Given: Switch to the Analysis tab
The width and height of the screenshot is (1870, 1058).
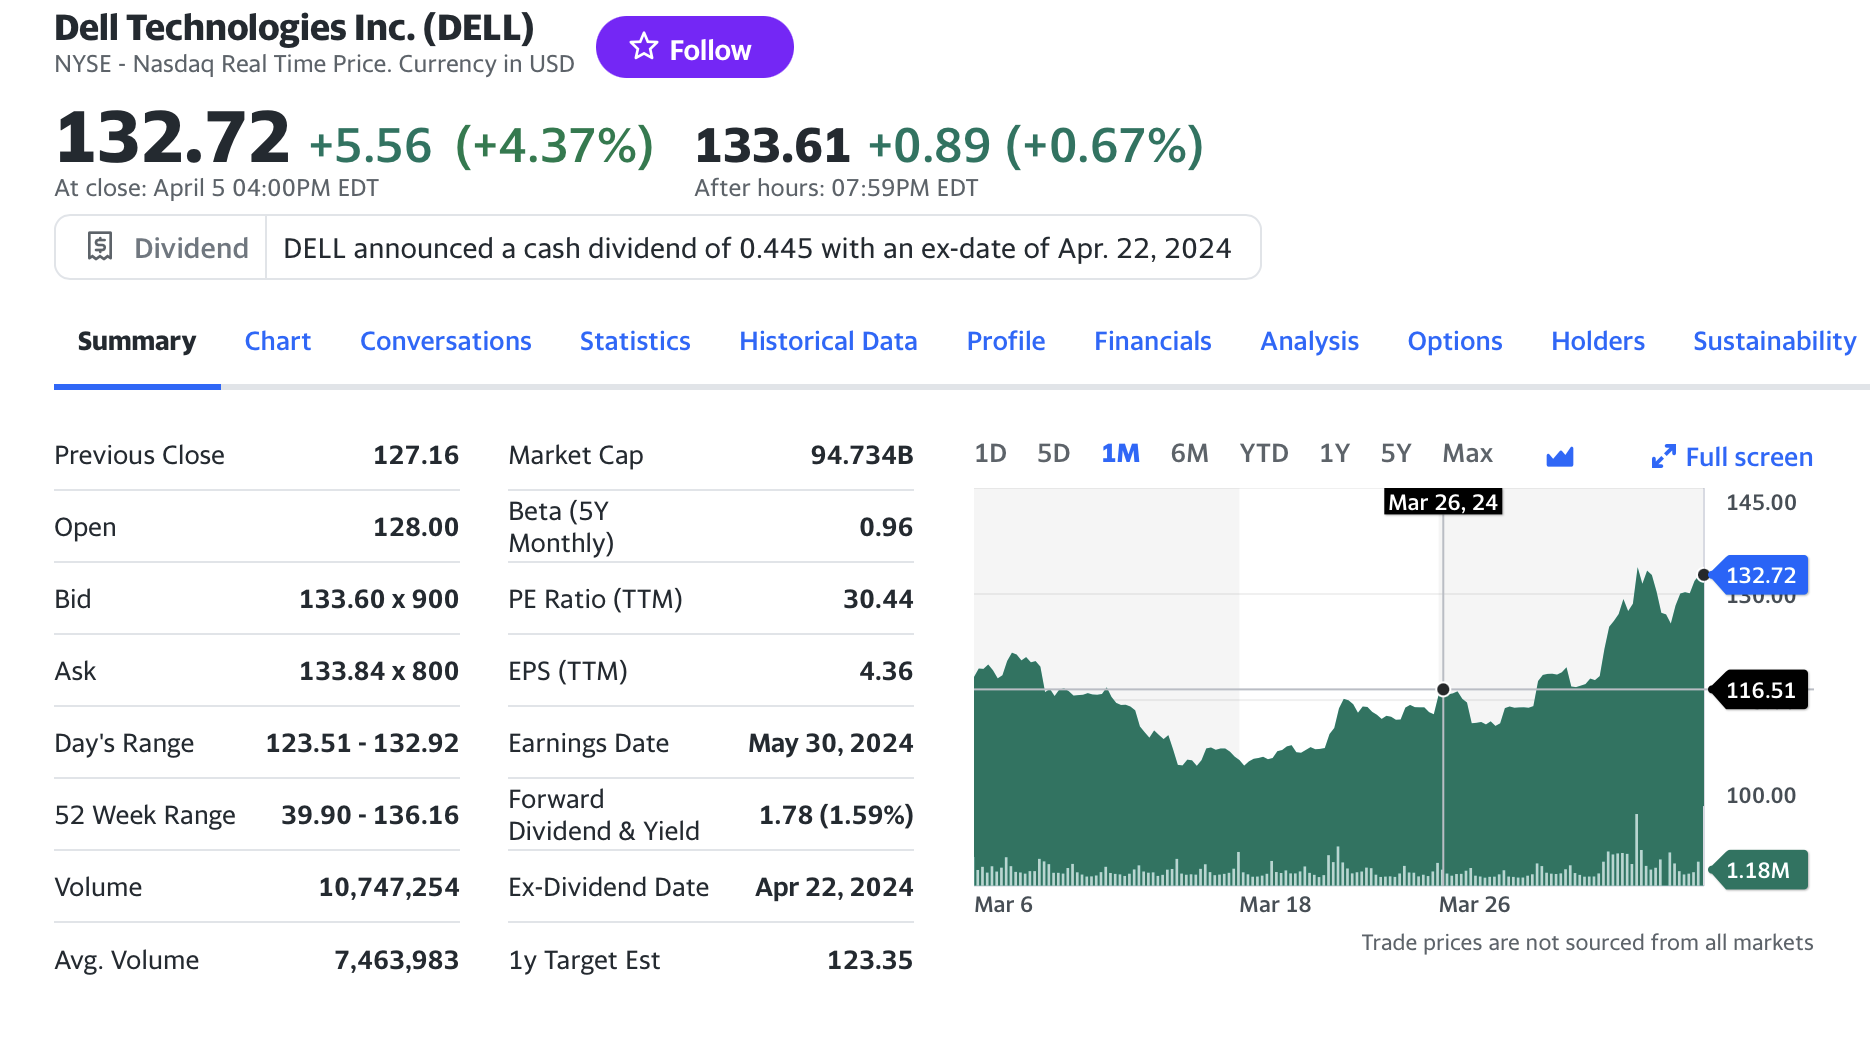Looking at the screenshot, I should coord(1308,341).
